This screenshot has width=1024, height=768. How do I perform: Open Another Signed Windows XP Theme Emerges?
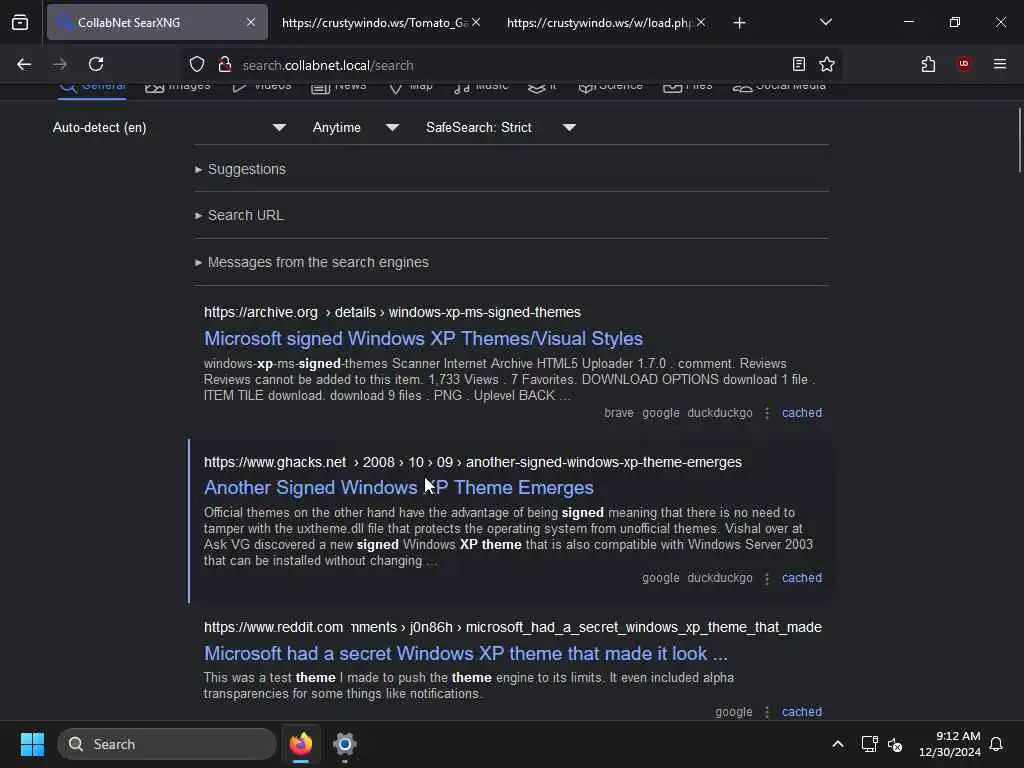click(x=398, y=488)
